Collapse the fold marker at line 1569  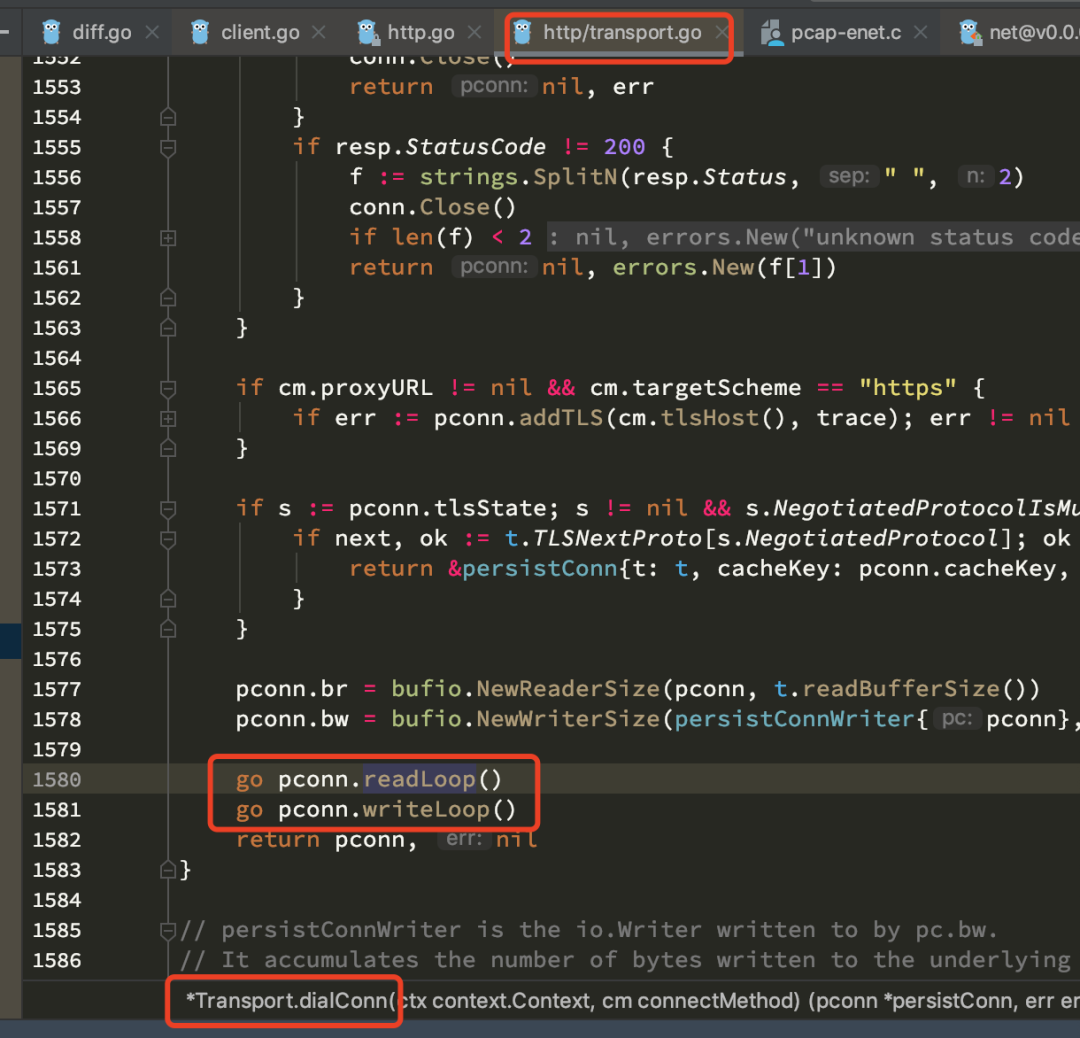168,449
